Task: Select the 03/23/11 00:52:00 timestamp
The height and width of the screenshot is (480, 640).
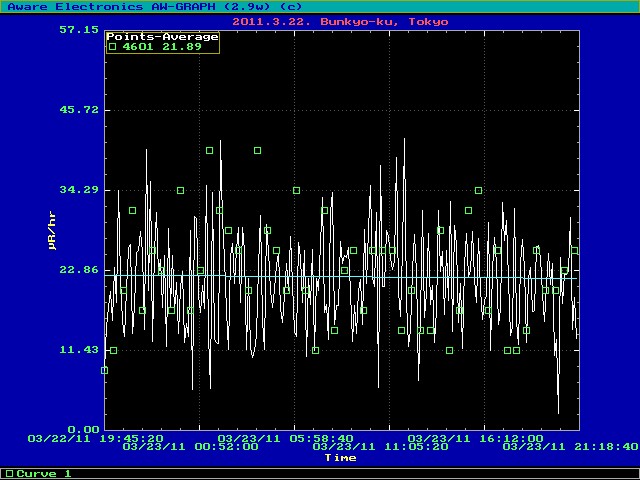Action: pyautogui.click(x=190, y=447)
